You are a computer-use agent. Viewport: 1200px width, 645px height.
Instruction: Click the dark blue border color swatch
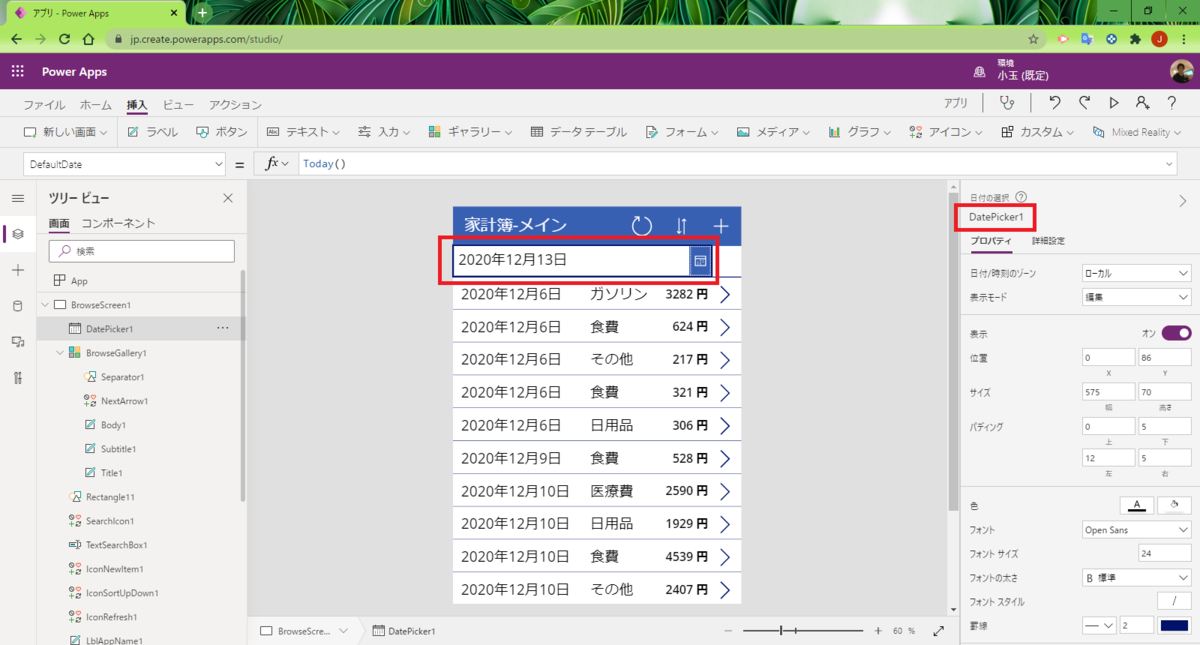pos(1174,625)
